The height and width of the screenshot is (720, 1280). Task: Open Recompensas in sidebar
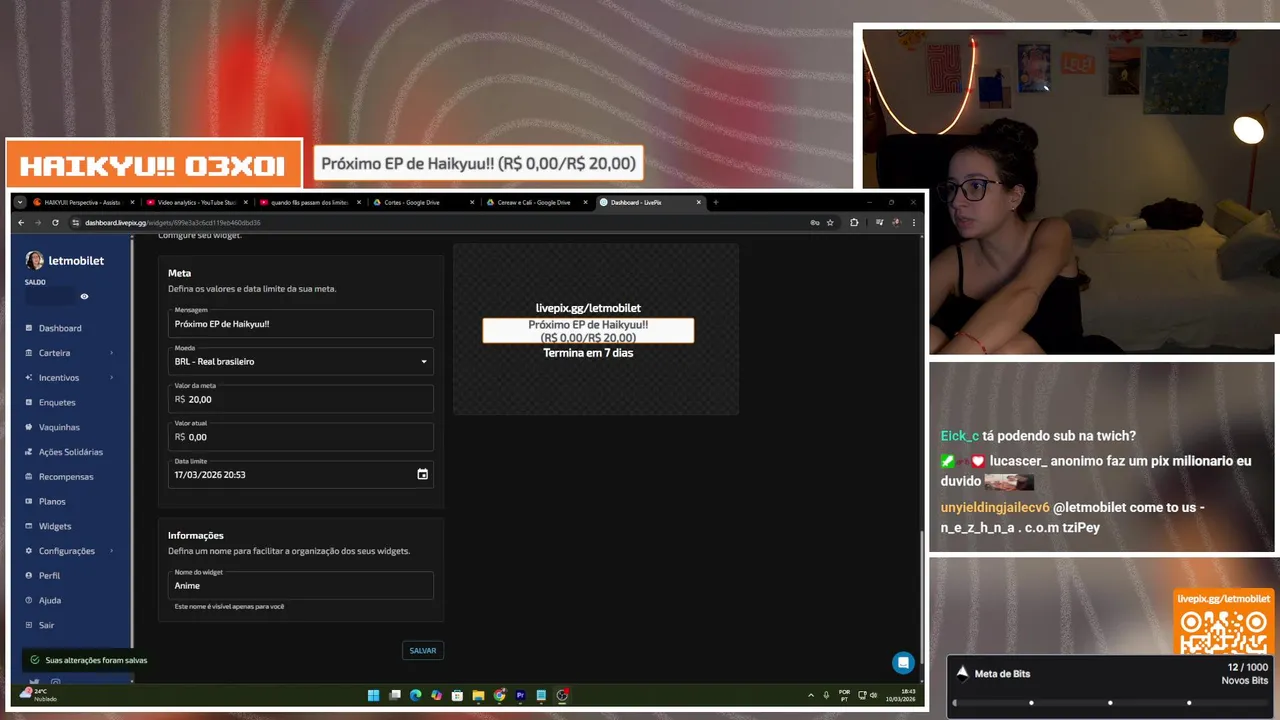pyautogui.click(x=66, y=477)
